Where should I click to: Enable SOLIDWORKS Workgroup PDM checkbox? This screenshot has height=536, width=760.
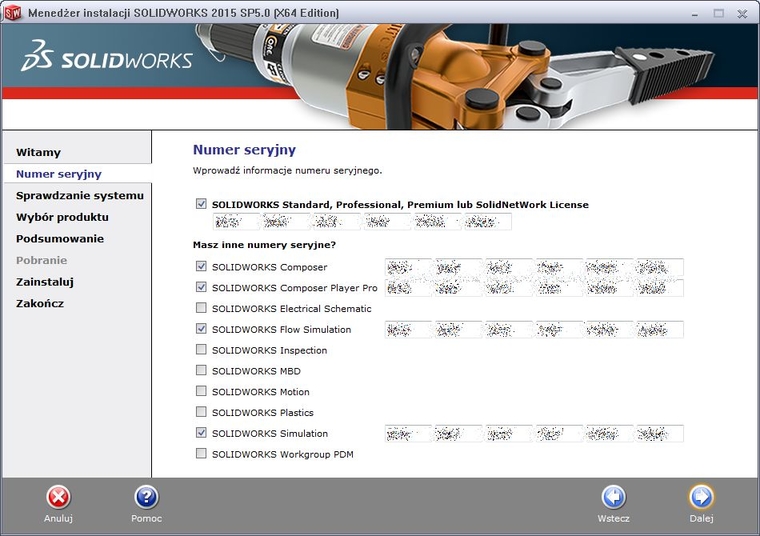(x=201, y=454)
